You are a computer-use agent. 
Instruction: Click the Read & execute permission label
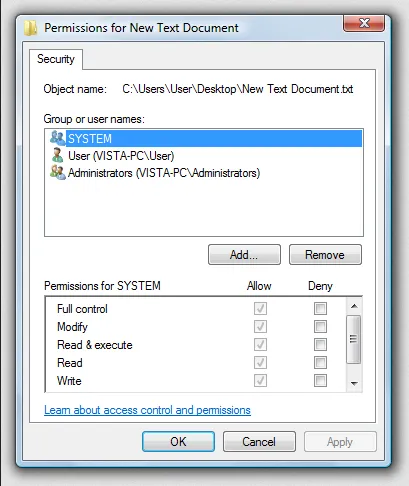pyautogui.click(x=95, y=345)
